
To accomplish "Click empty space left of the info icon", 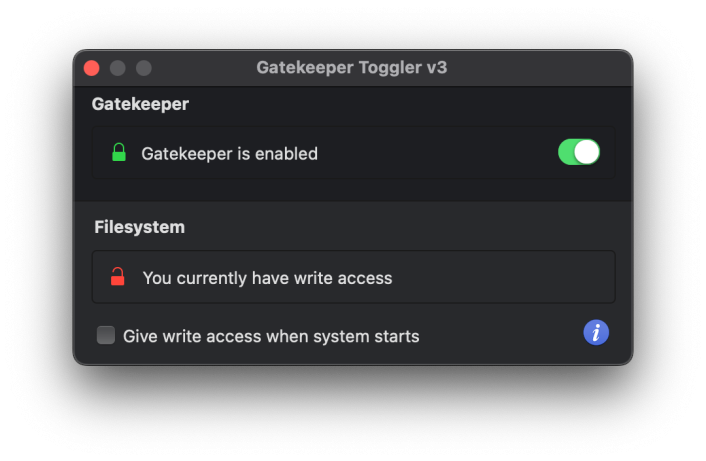I will (x=500, y=335).
